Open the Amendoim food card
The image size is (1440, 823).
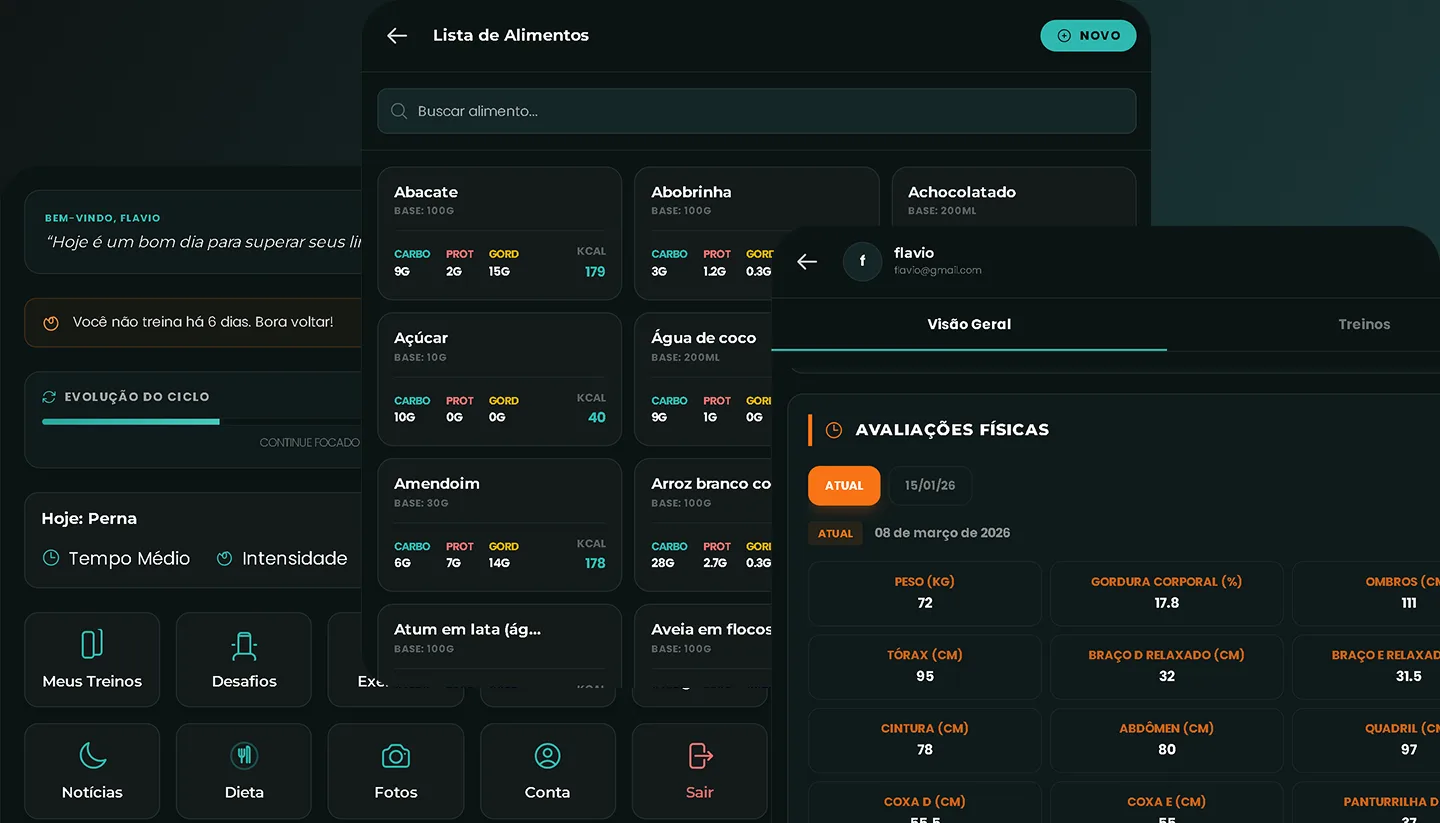499,525
